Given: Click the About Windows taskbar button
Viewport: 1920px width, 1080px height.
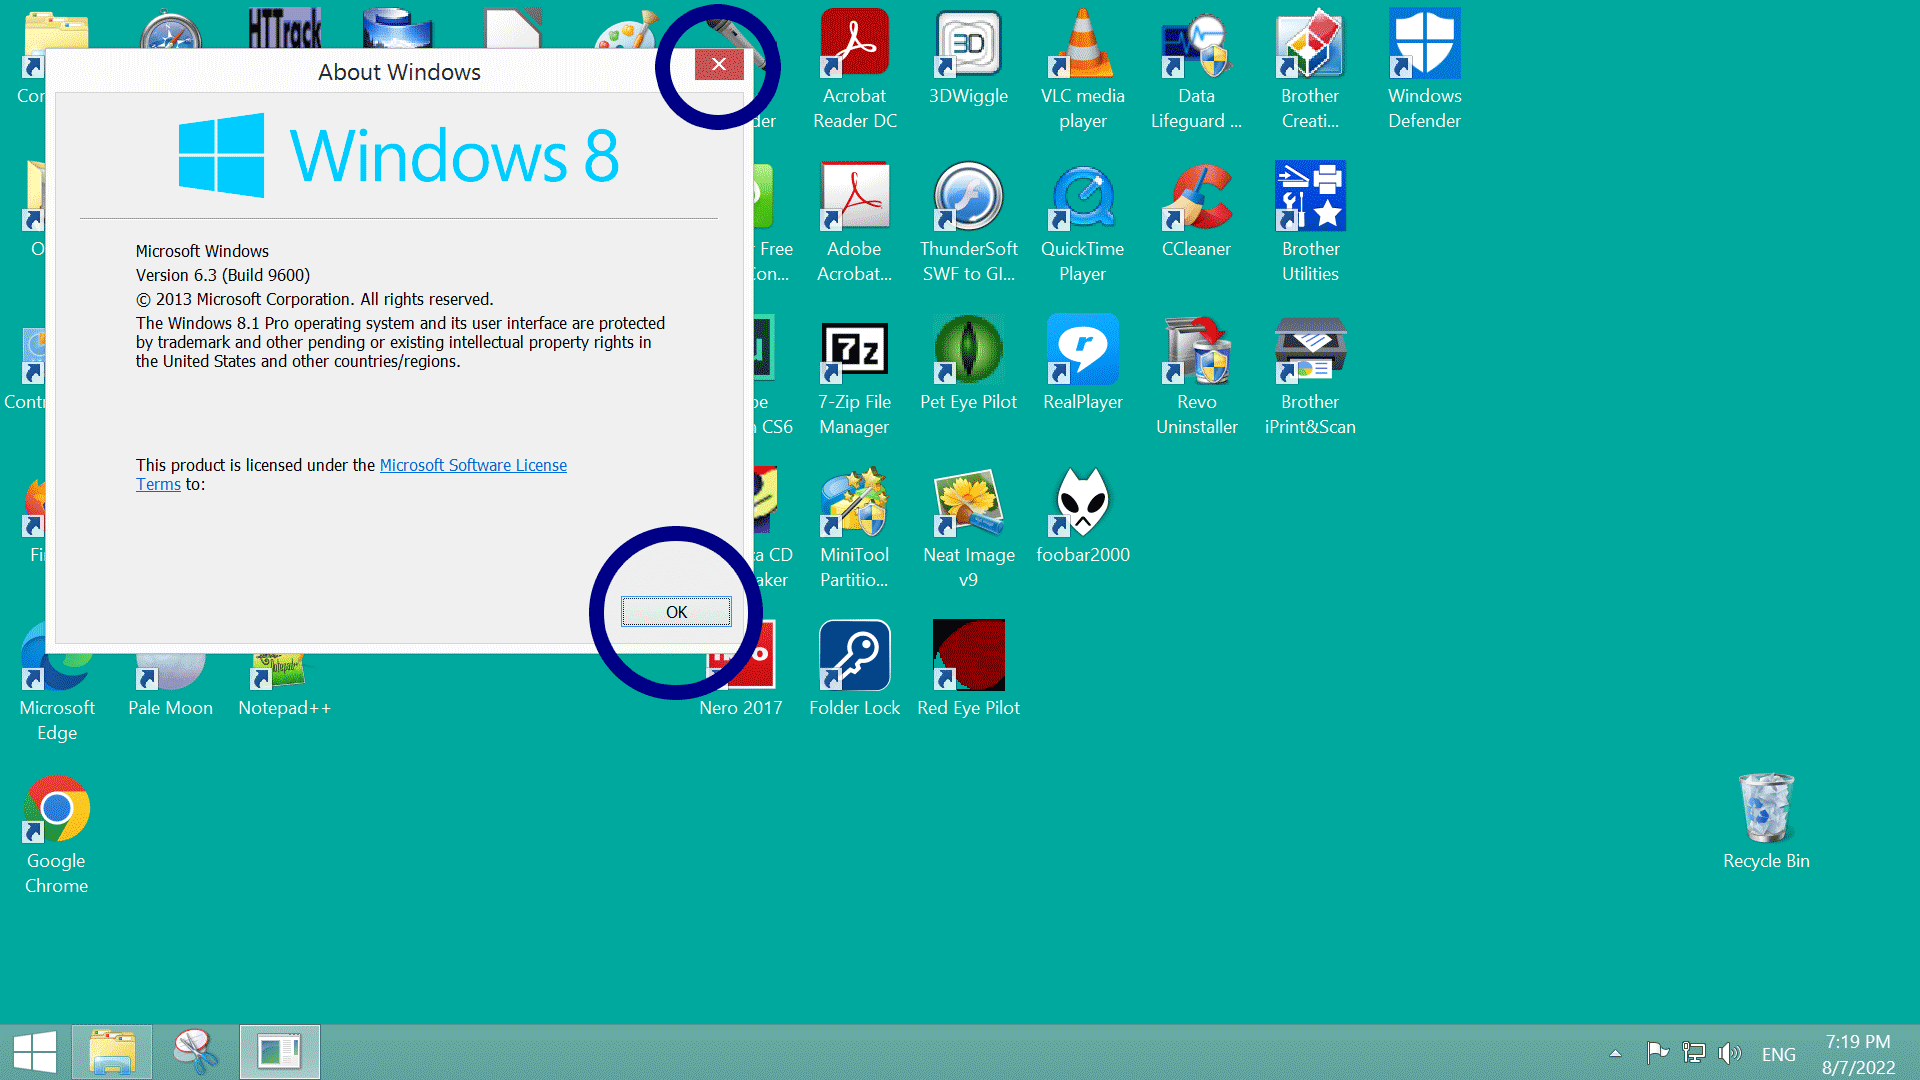Looking at the screenshot, I should point(280,1052).
